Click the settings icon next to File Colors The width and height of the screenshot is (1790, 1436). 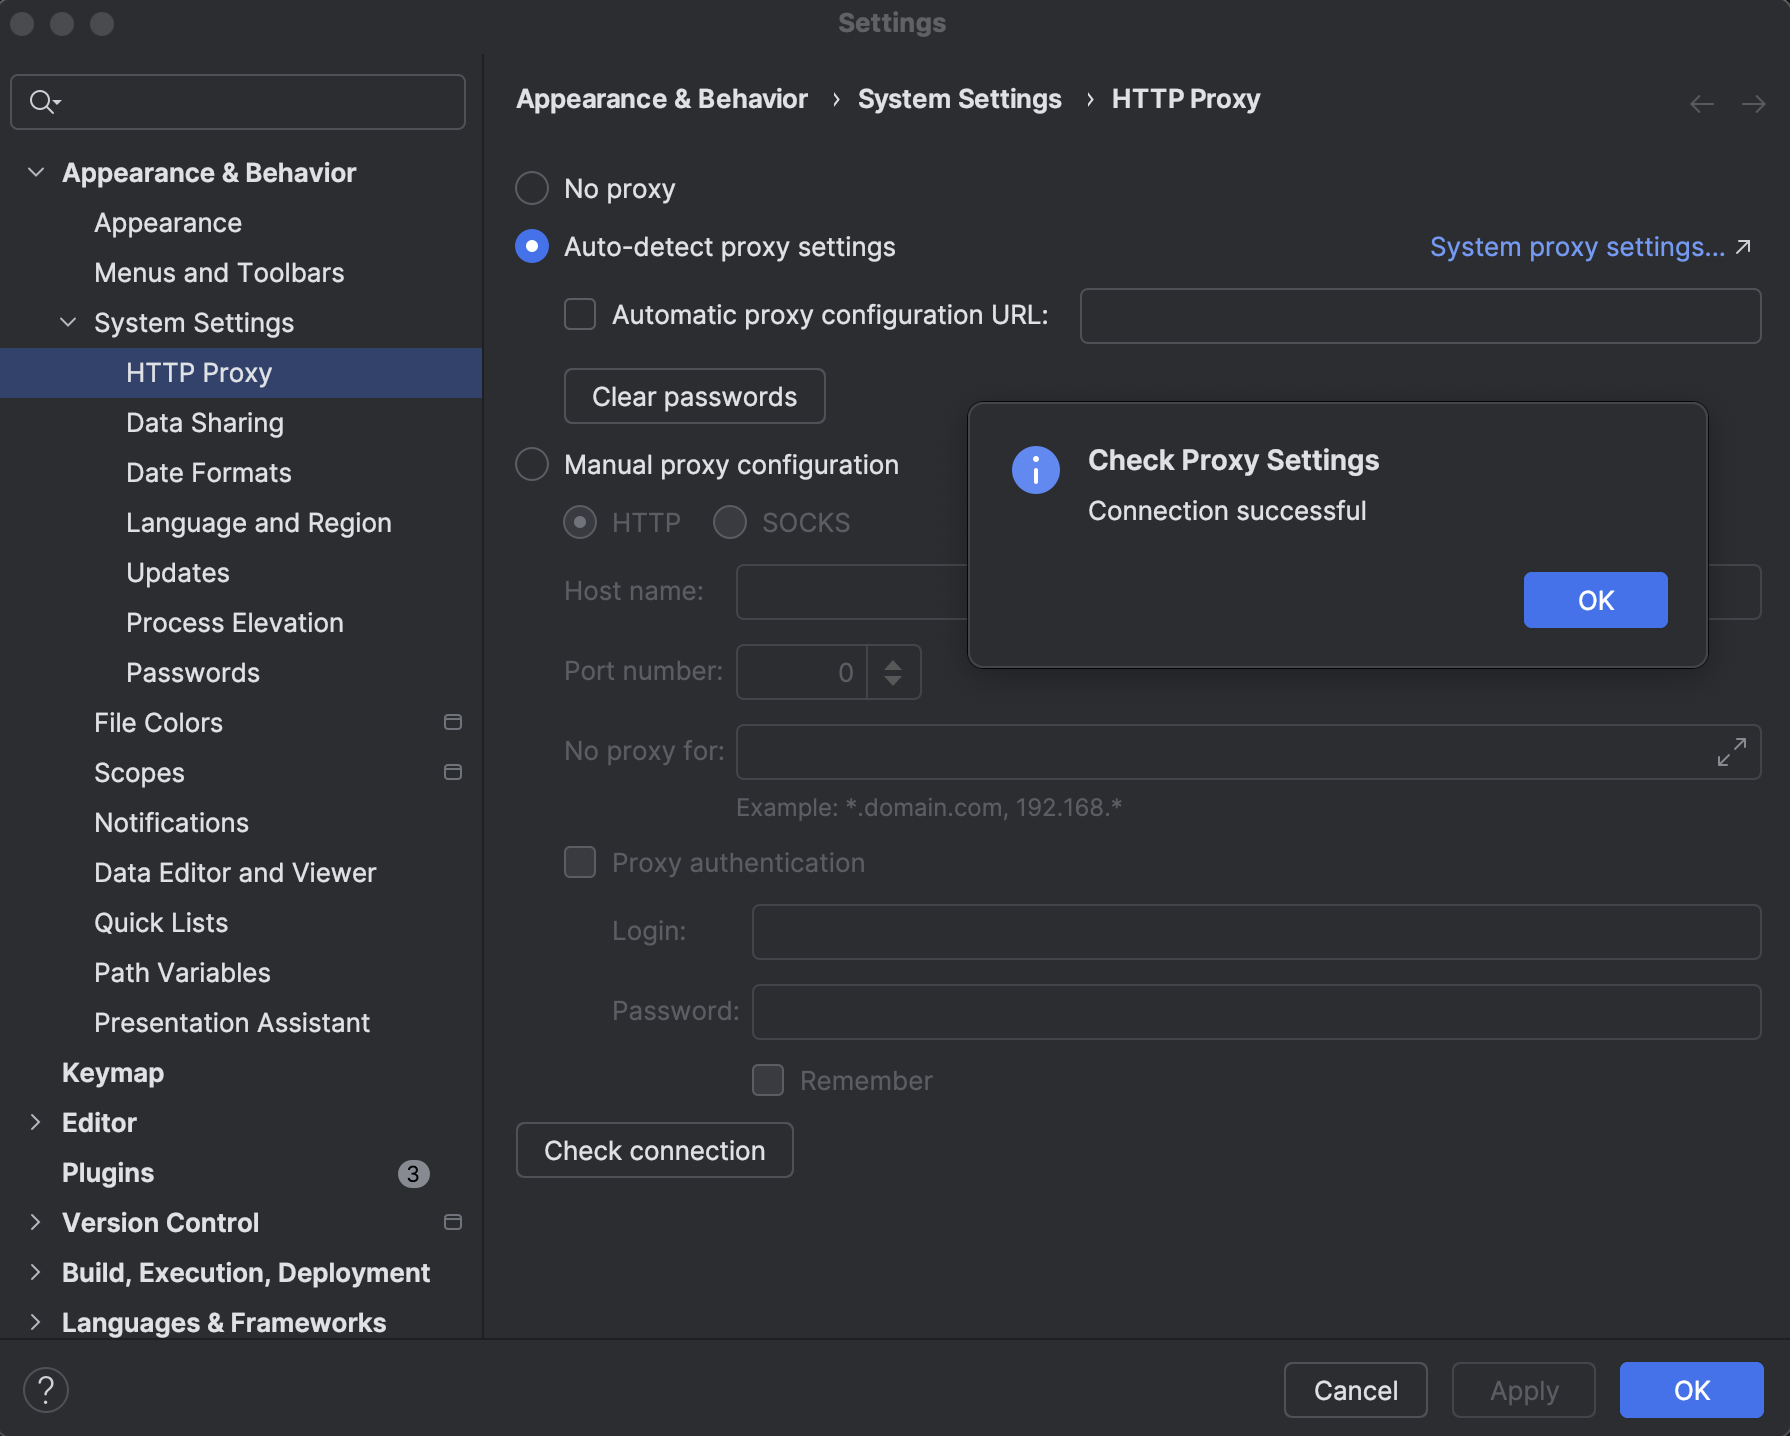453,722
